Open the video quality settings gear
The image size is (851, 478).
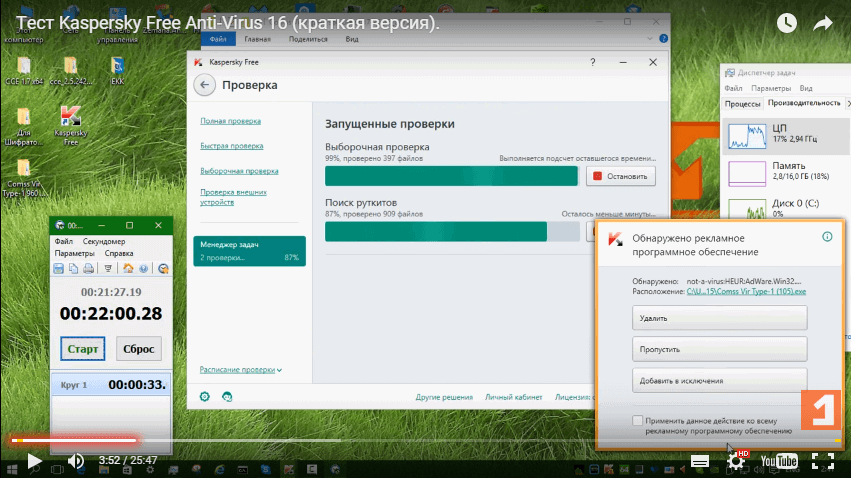735,461
